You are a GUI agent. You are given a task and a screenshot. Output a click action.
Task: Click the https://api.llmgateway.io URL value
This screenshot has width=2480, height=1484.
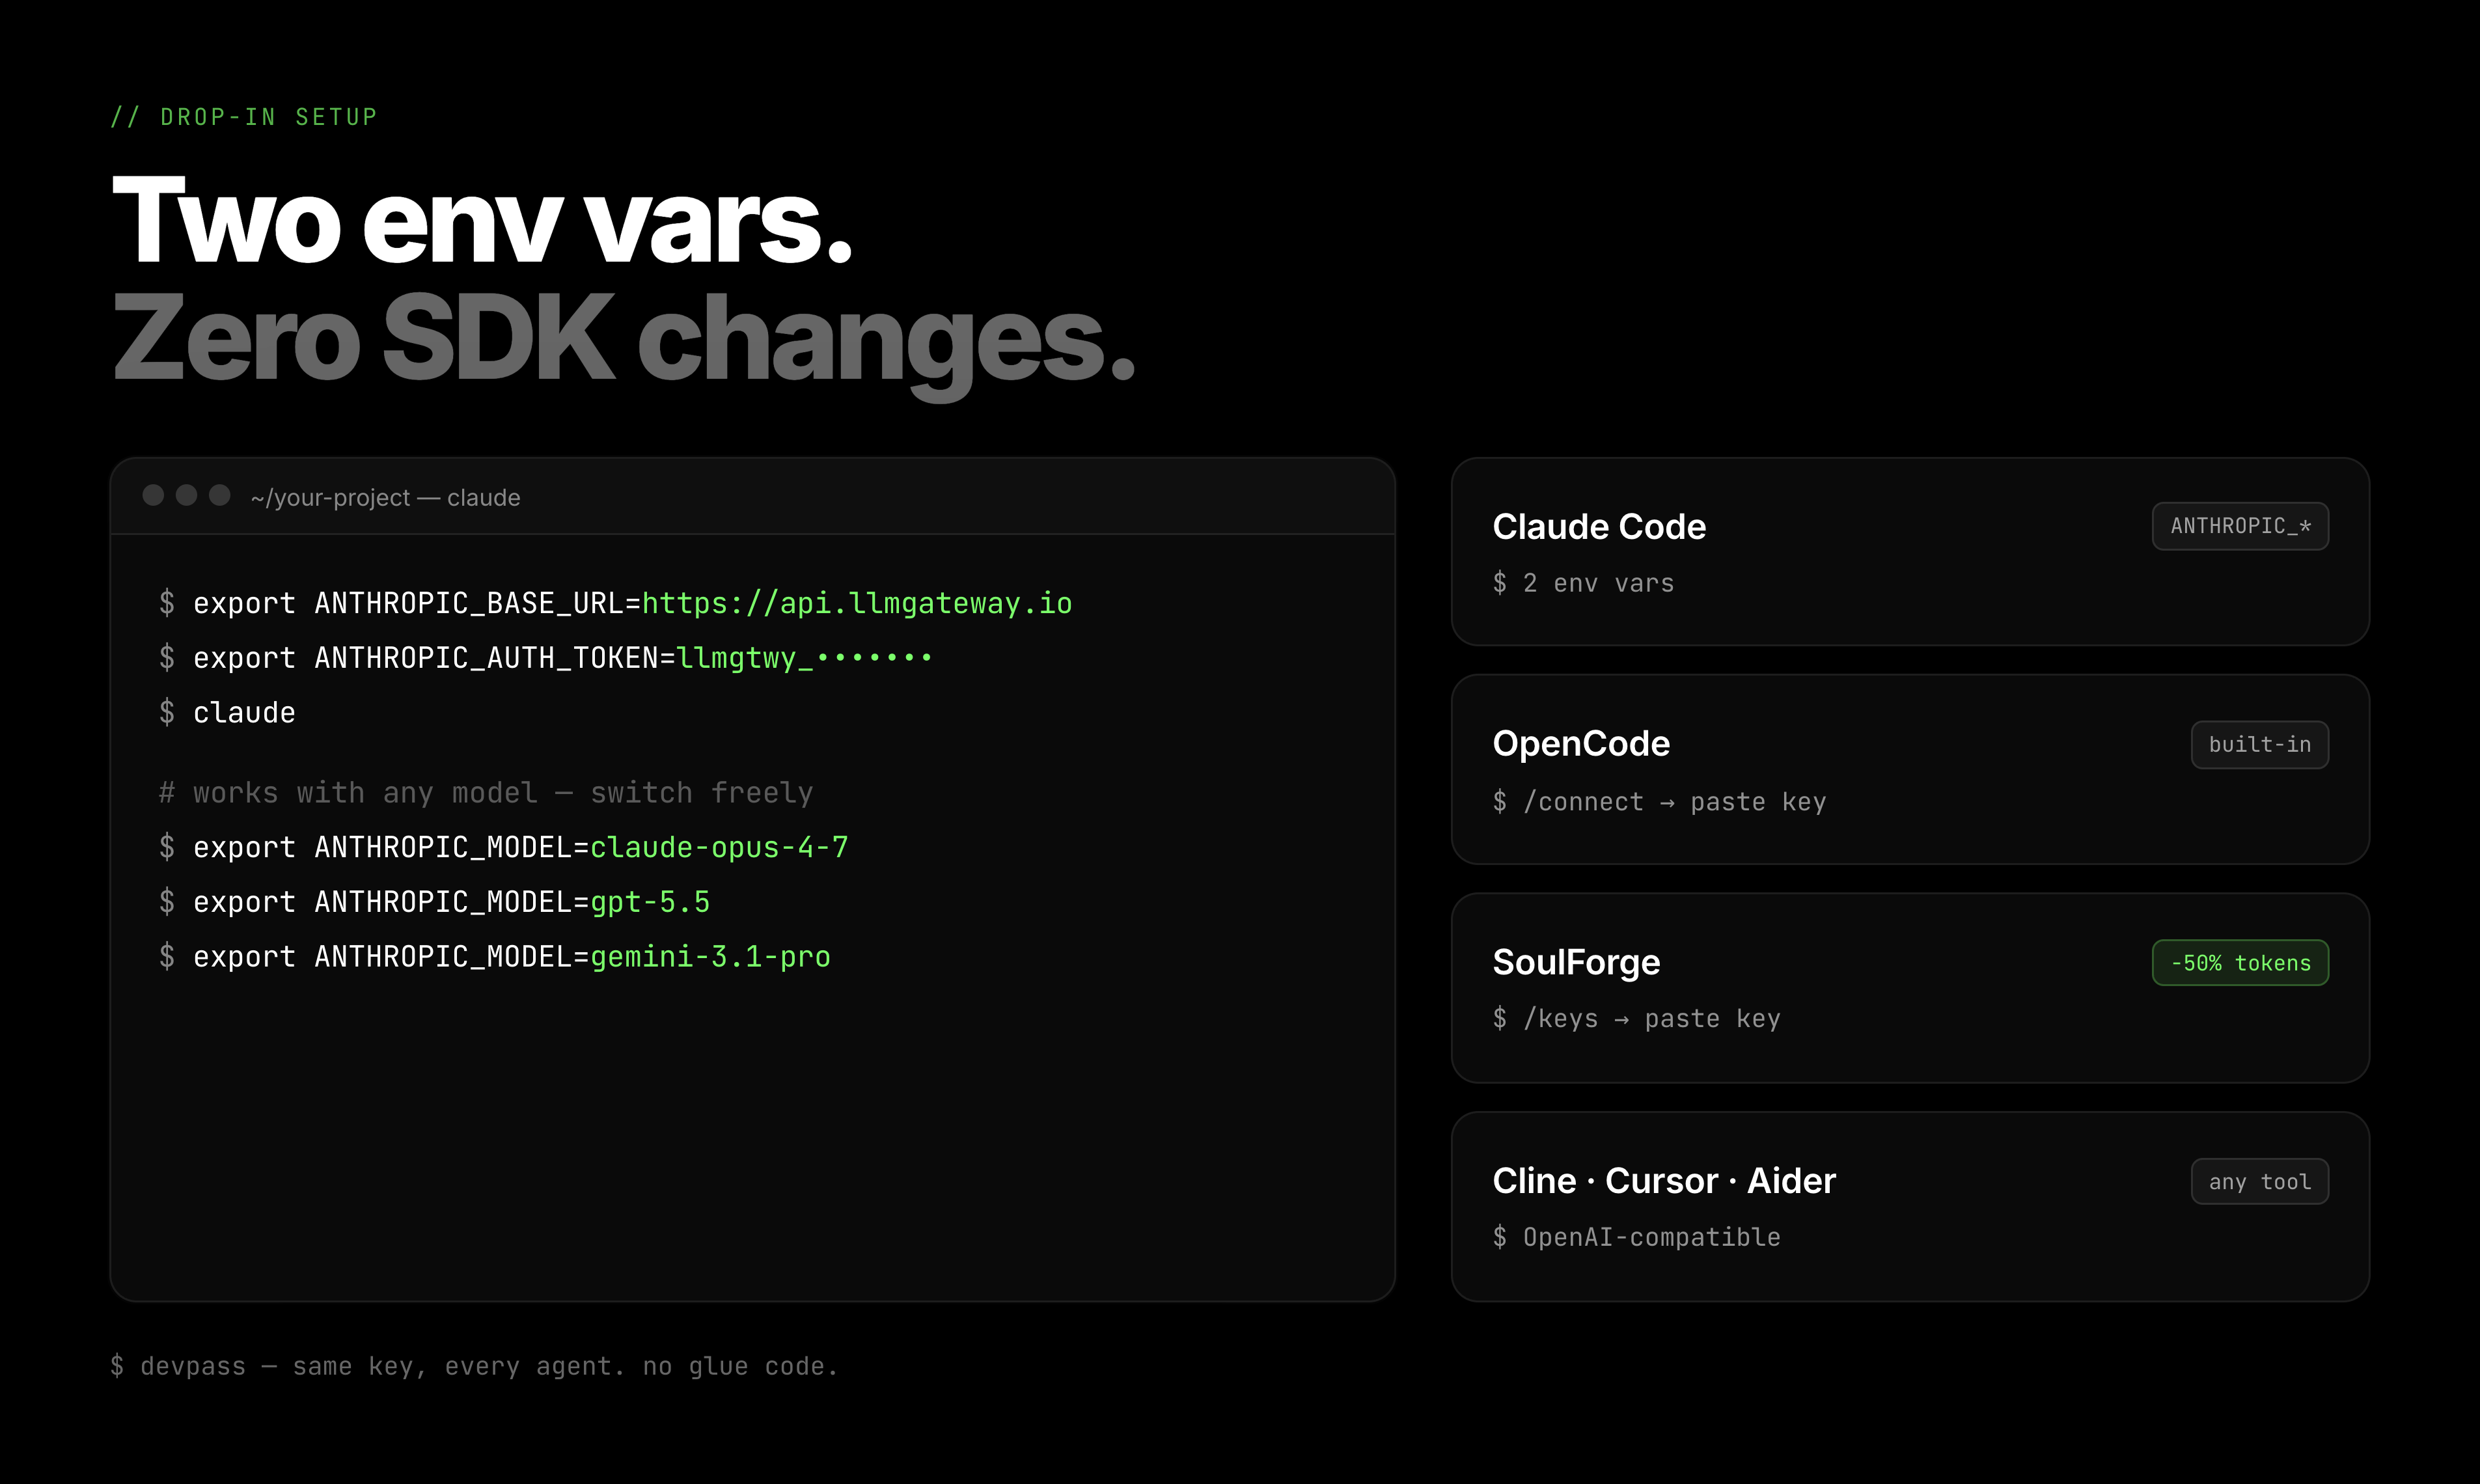[x=856, y=603]
